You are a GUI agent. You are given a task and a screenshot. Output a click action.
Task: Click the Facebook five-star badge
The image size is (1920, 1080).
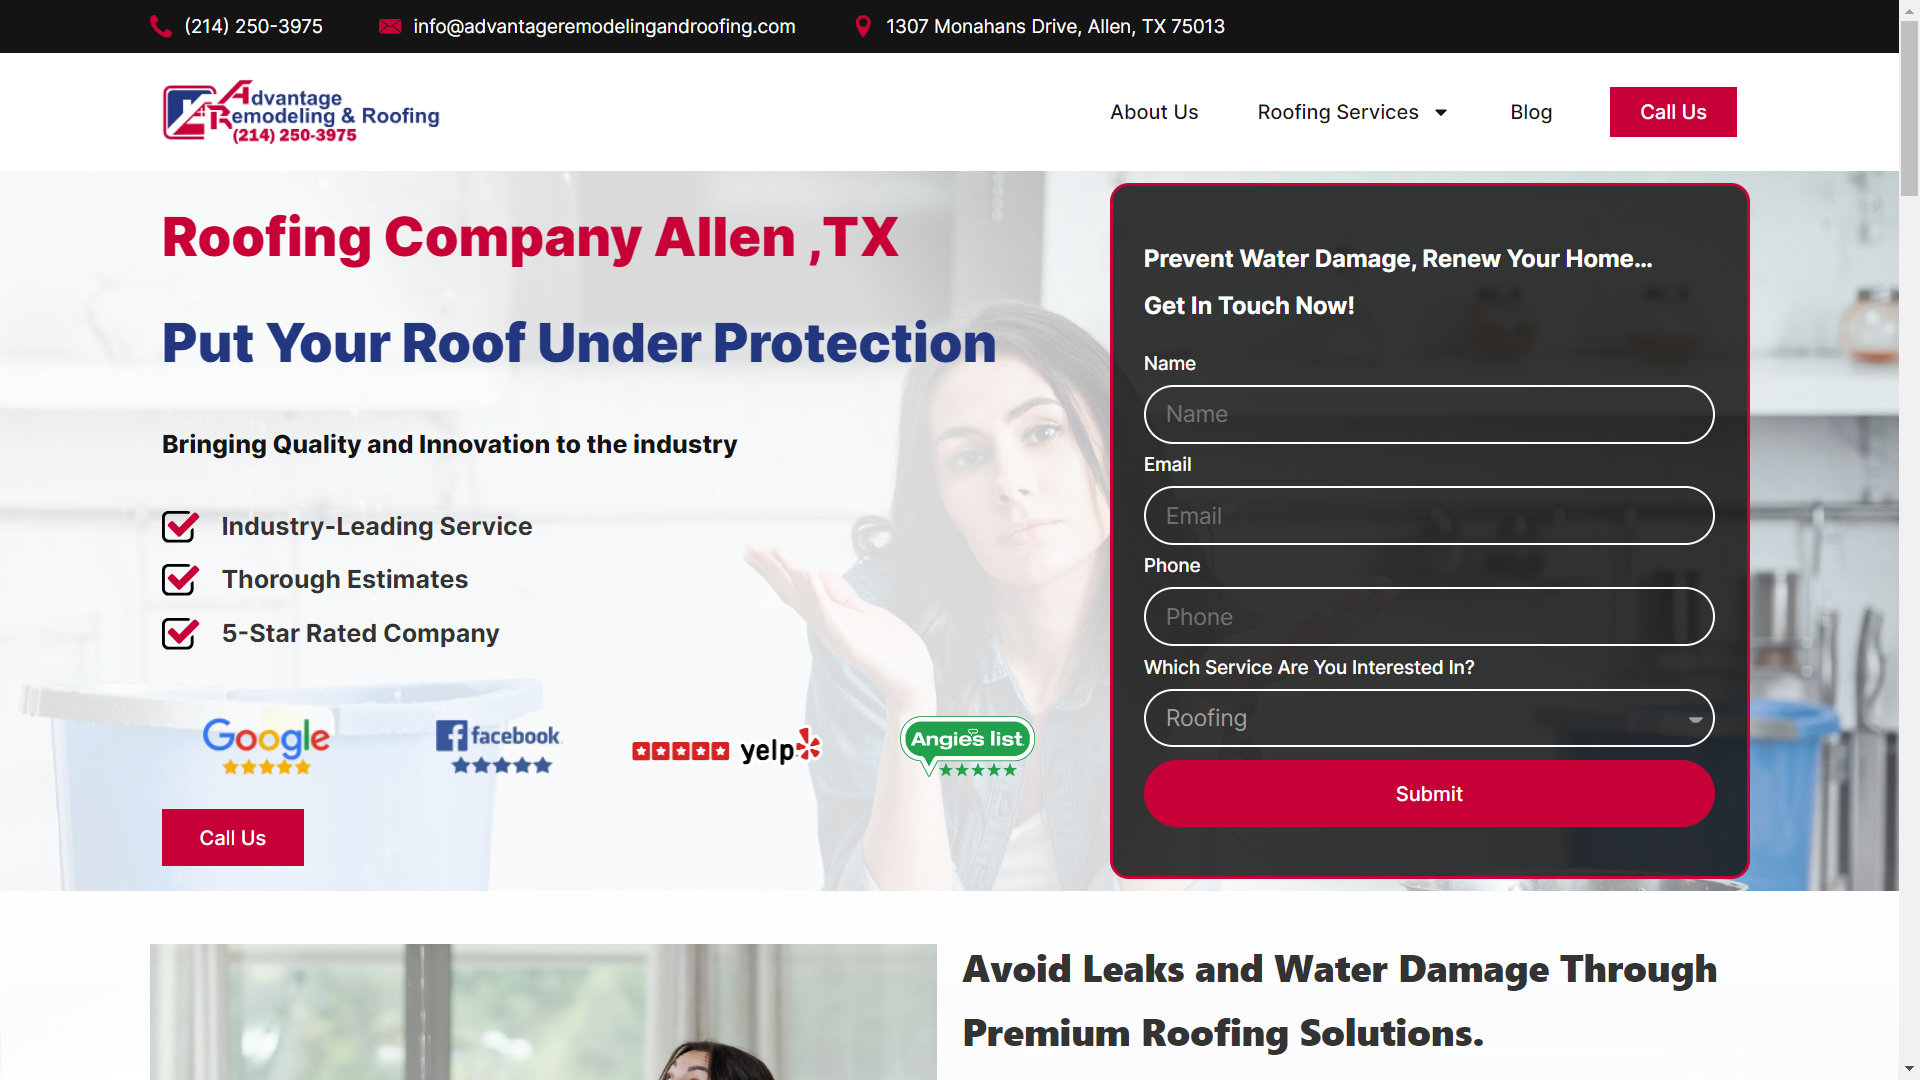click(x=498, y=746)
